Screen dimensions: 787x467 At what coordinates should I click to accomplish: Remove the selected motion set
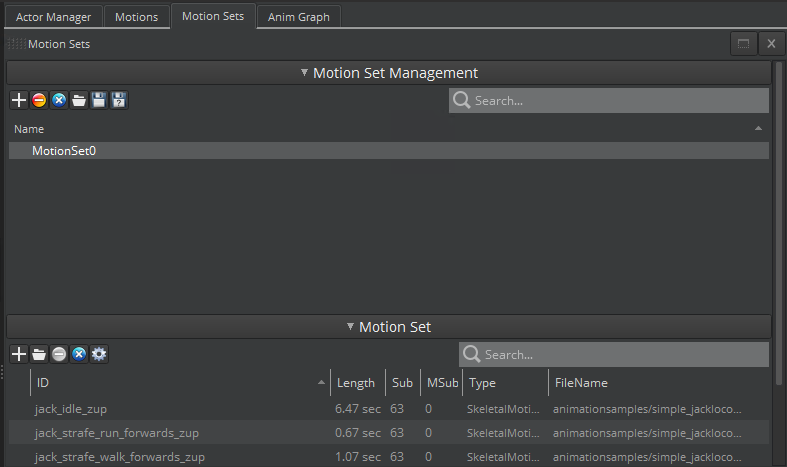click(38, 100)
